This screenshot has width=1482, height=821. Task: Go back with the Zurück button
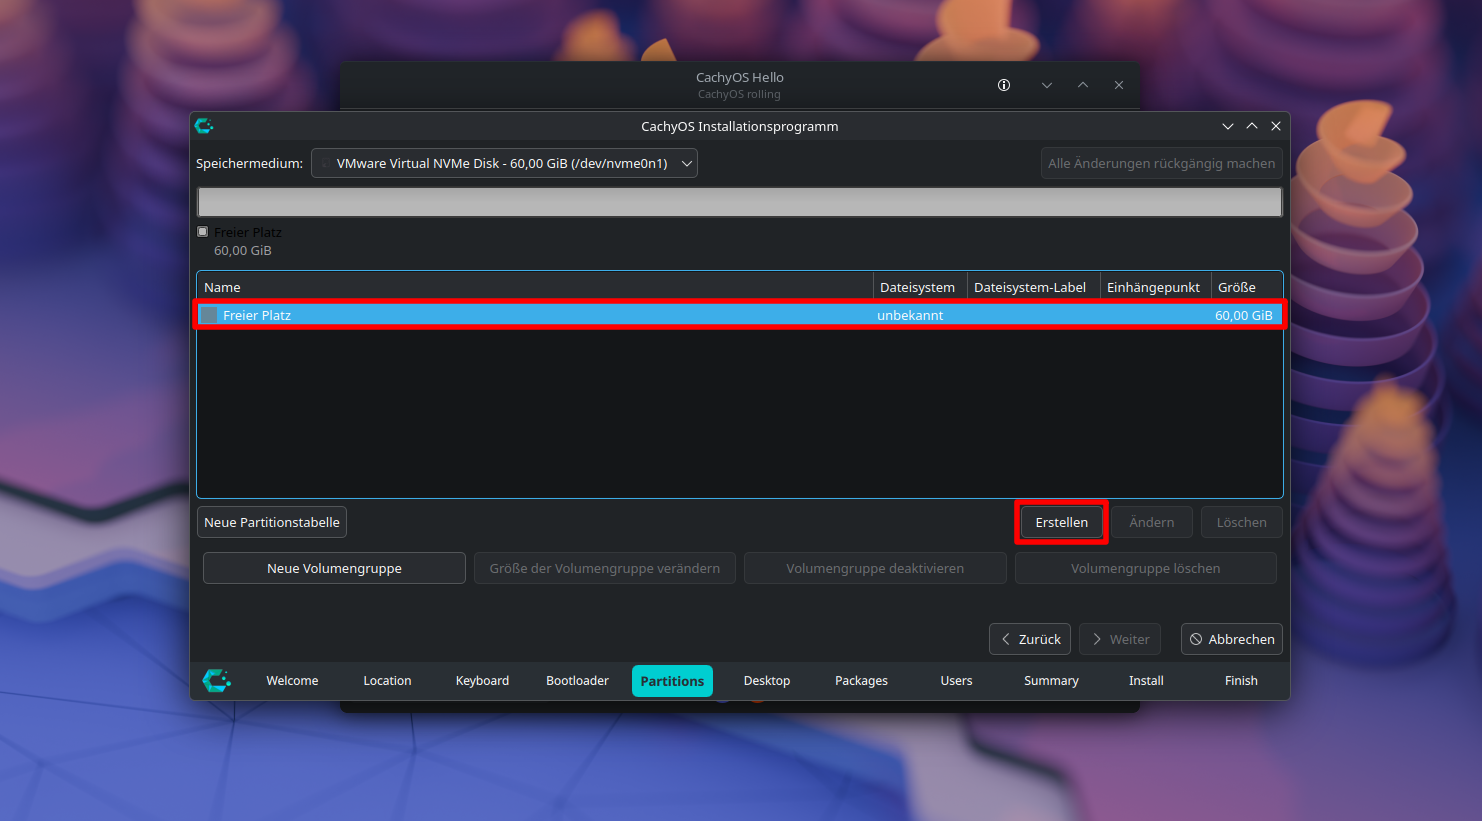pos(1030,639)
